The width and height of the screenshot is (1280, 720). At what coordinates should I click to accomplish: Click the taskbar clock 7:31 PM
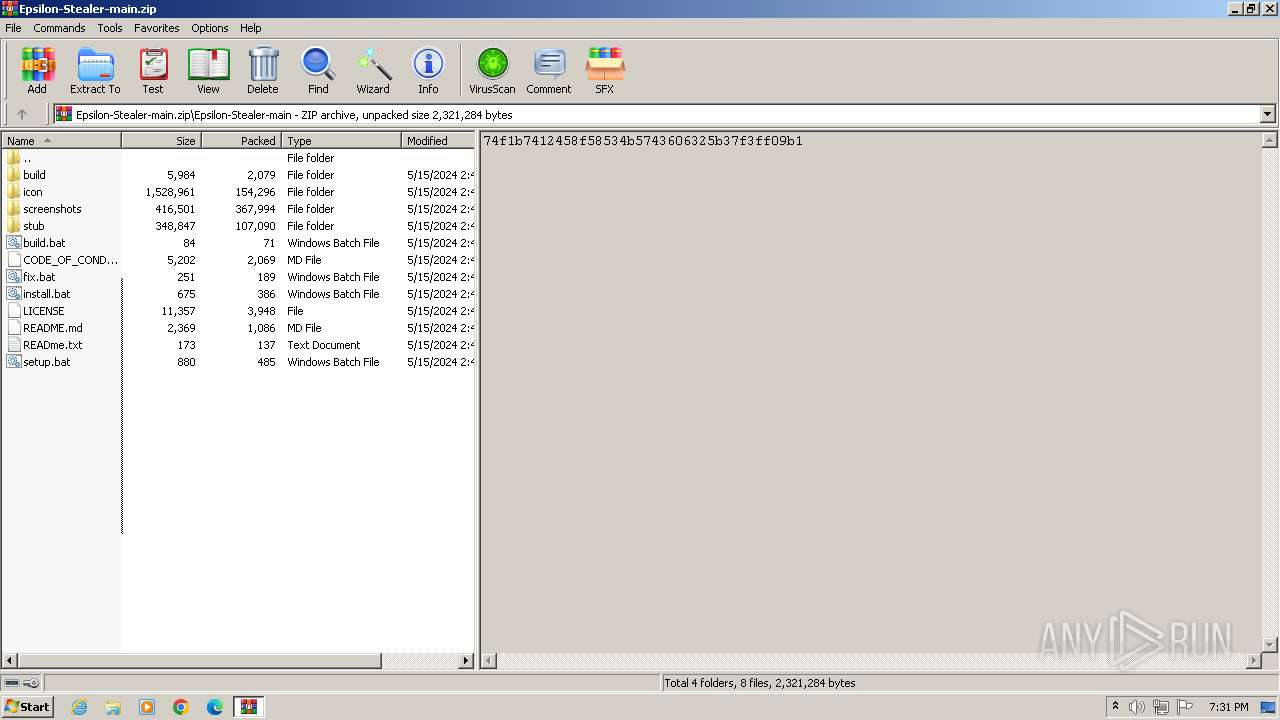point(1228,707)
